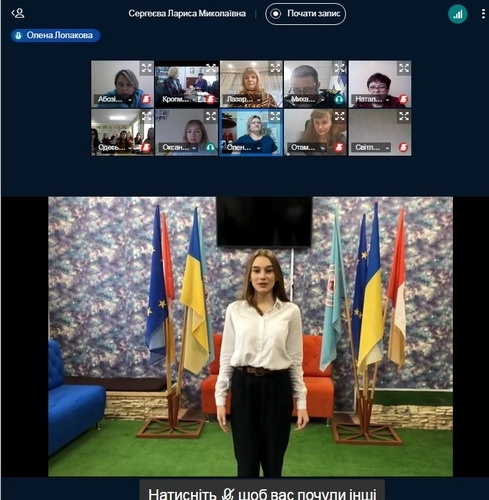
Task: Select the Лазар… participant video thumbnail
Action: [x=251, y=84]
